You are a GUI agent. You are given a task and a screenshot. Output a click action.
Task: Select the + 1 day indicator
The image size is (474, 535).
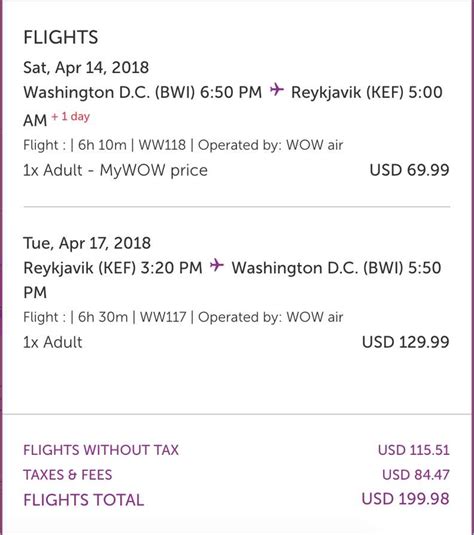pyautogui.click(x=71, y=117)
